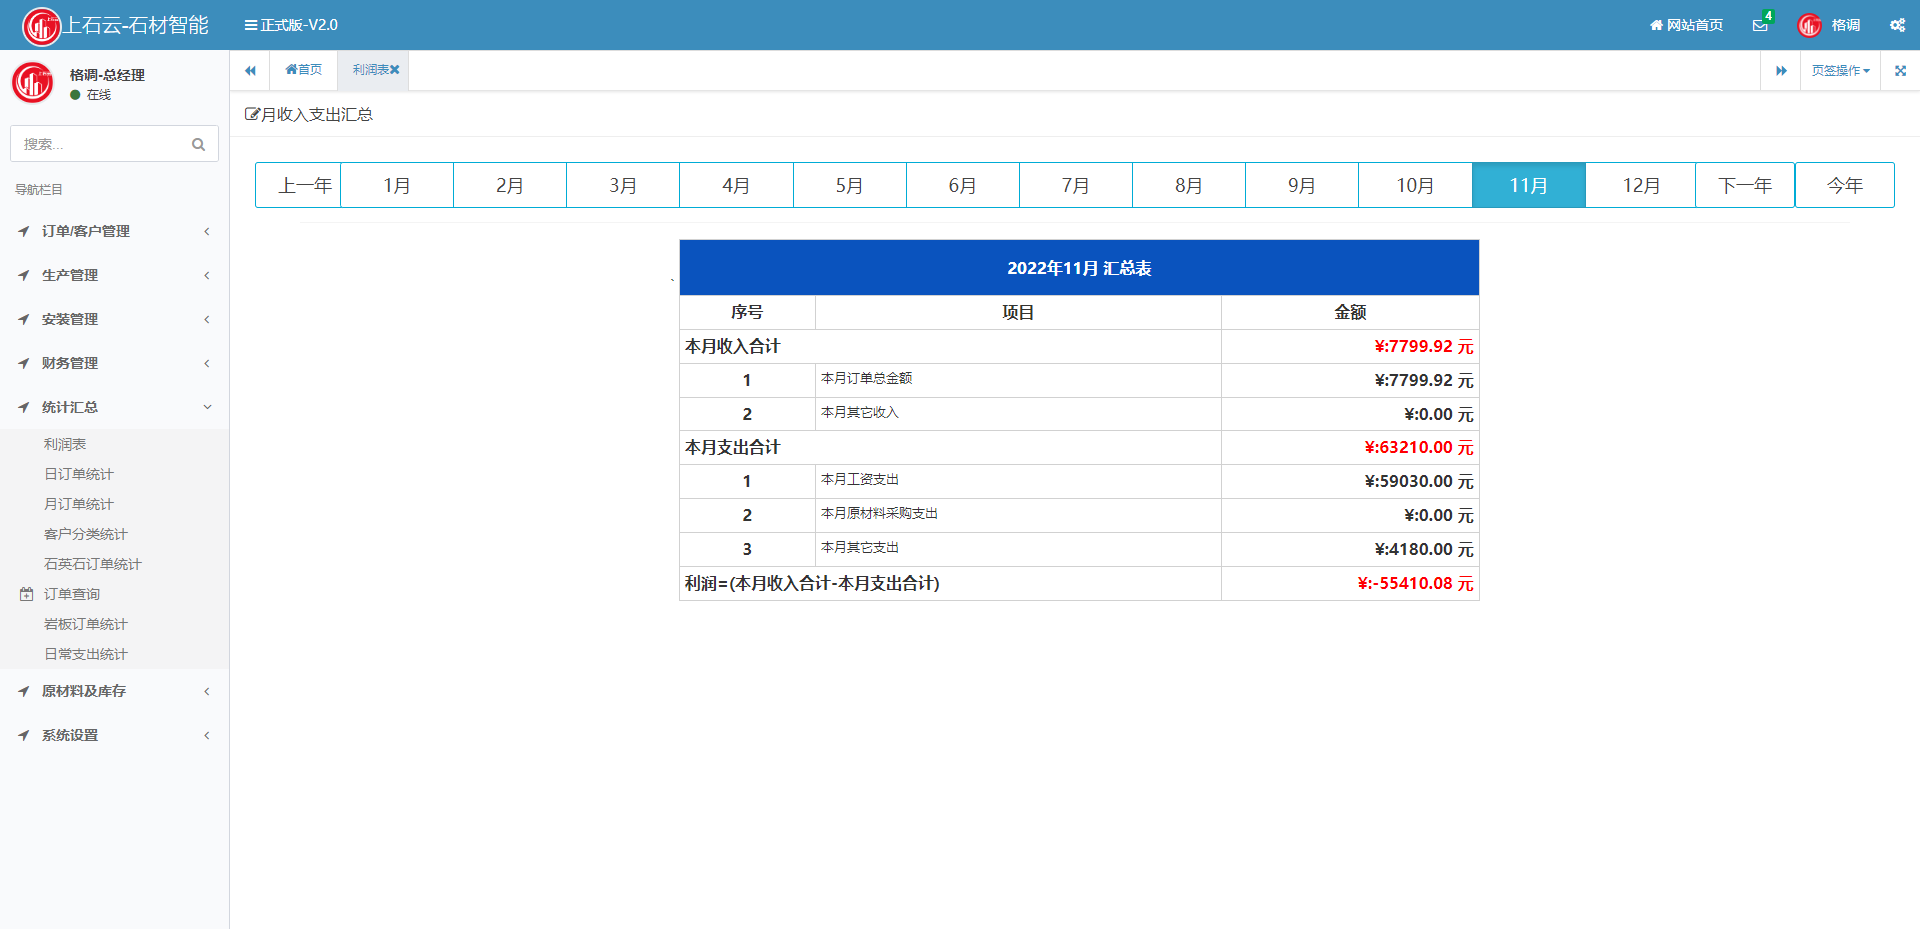Click the arrow icon beside 统计汇总
The image size is (1920, 929).
(x=24, y=407)
